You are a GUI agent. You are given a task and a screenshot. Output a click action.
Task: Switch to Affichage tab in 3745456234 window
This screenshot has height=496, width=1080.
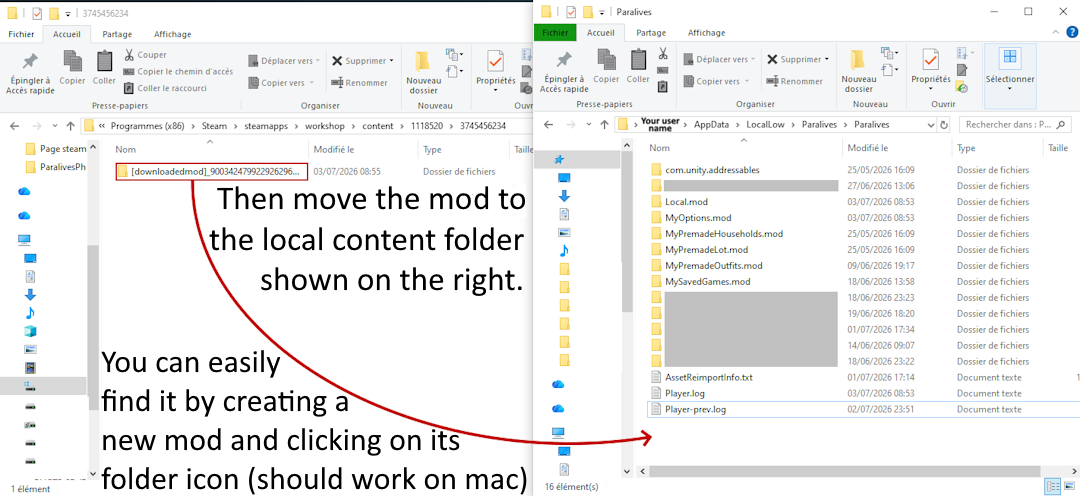click(x=173, y=34)
